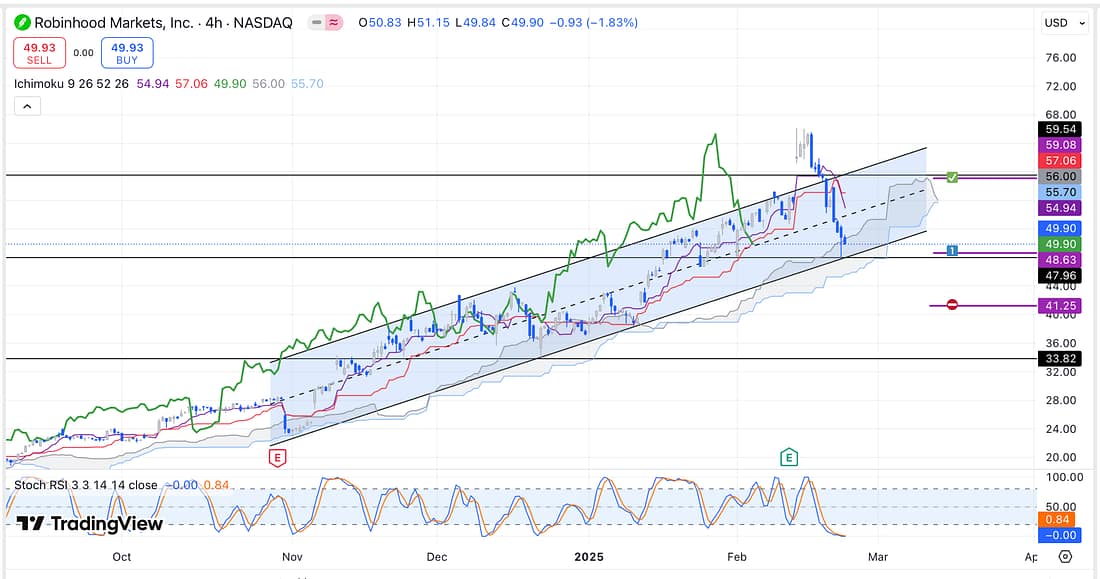Click the orange 0.84 Stoch RSI value label
The height and width of the screenshot is (579, 1100).
coord(1059,521)
